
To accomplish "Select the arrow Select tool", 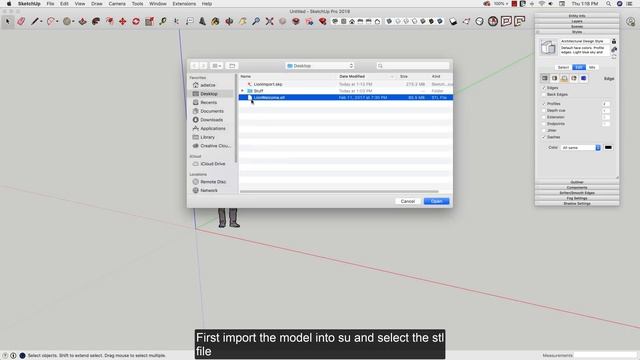I will pyautogui.click(x=8, y=21).
